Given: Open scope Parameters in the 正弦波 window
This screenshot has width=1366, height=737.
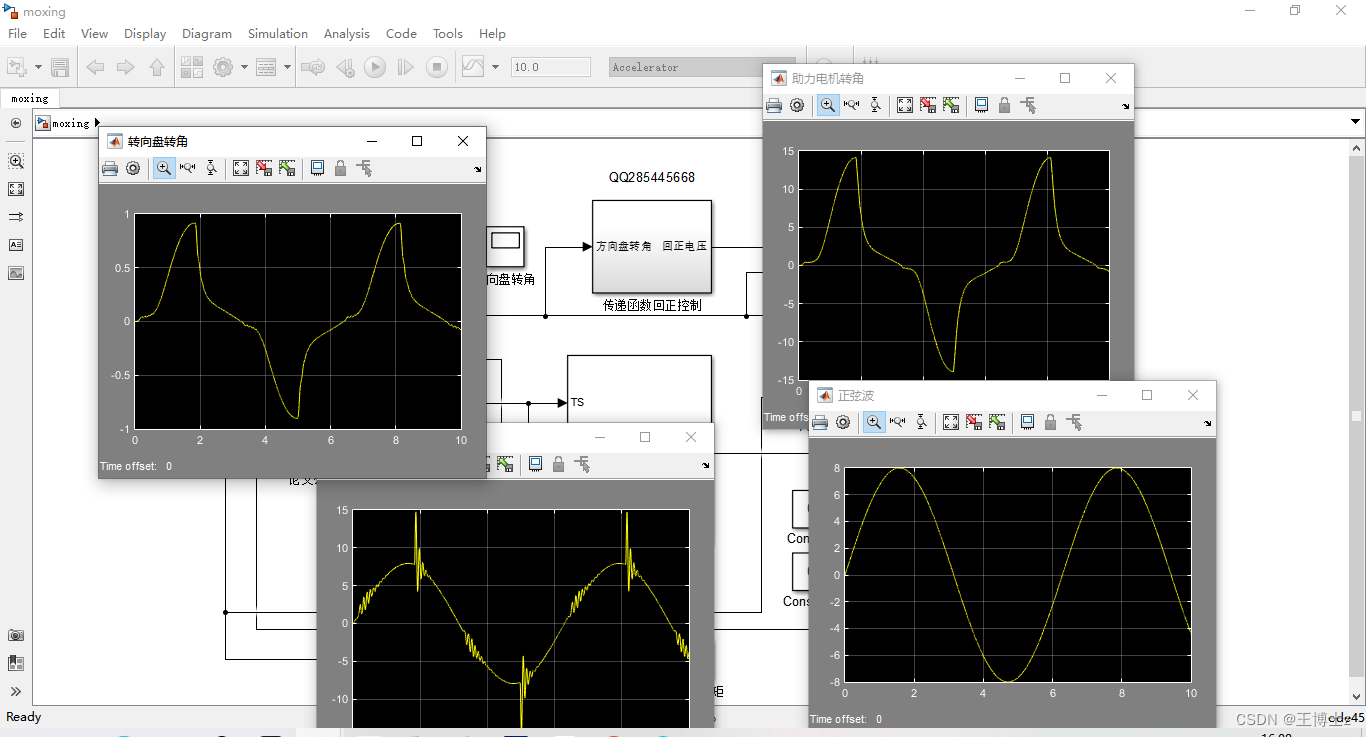Looking at the screenshot, I should (x=843, y=422).
